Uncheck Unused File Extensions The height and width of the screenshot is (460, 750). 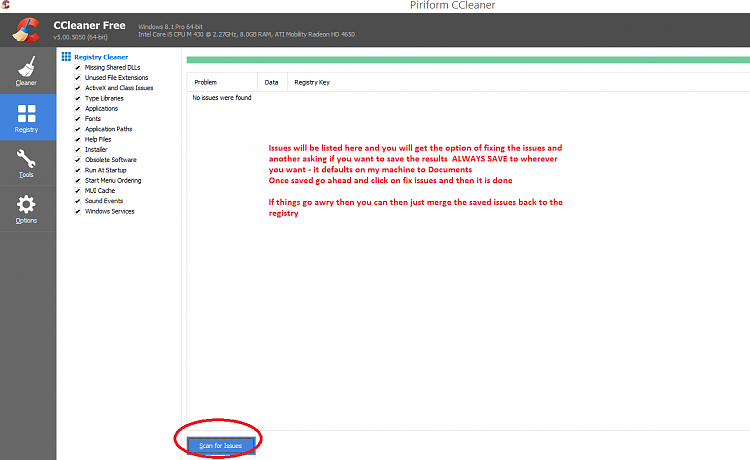click(x=77, y=77)
